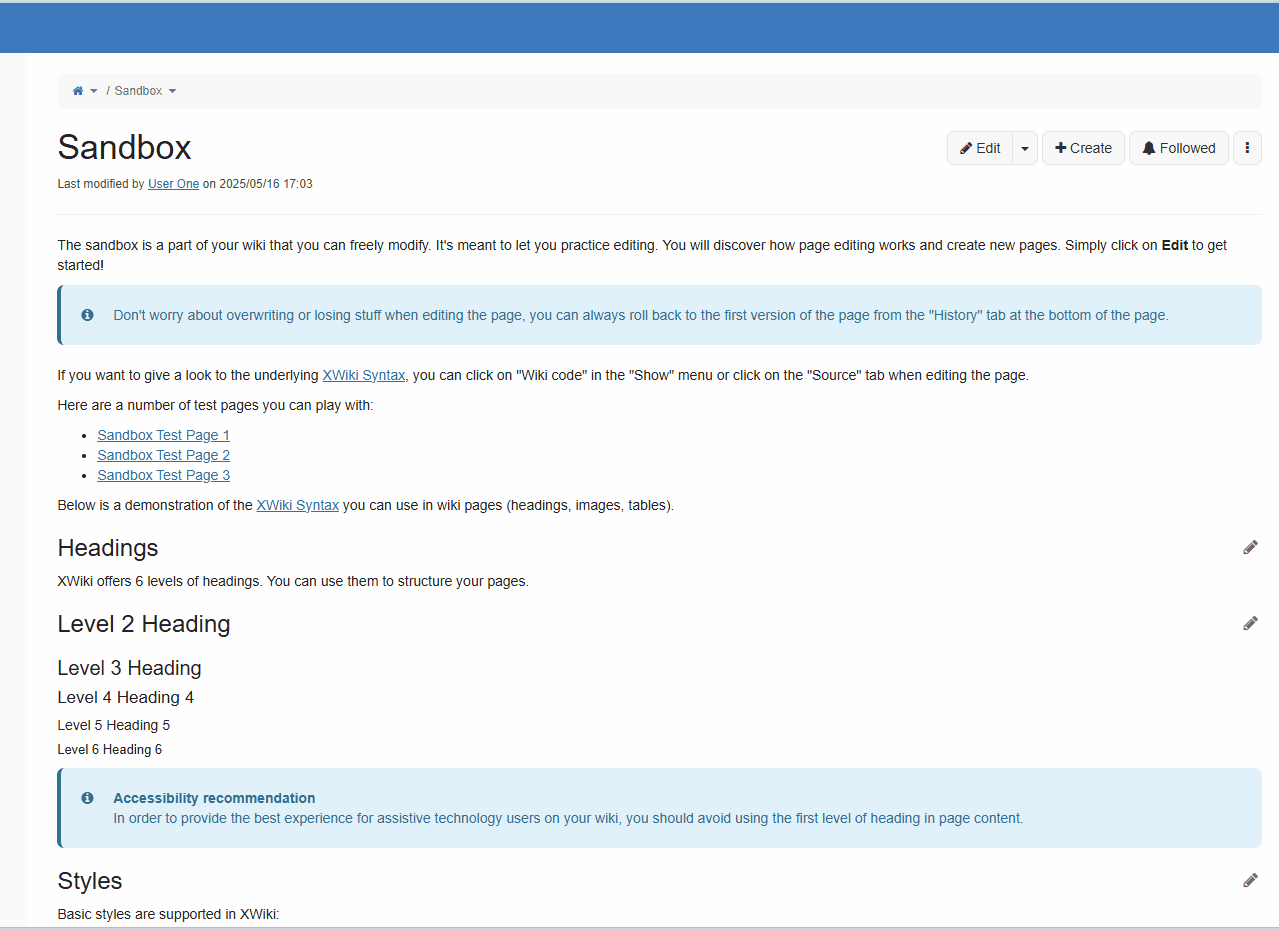Click the Styles section title

90,881
